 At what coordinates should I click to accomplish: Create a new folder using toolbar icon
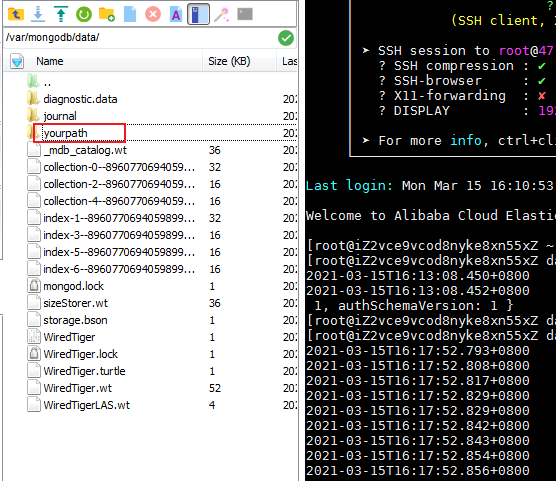coord(107,15)
